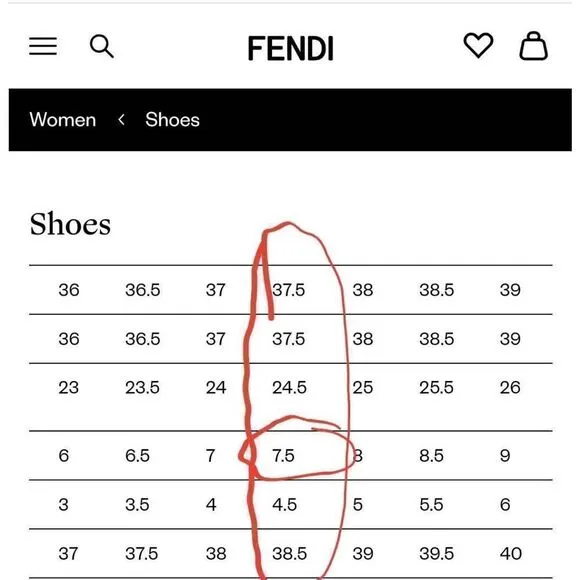Screen dimensions: 580x580
Task: Click the 4.5 size value
Action: 284,505
